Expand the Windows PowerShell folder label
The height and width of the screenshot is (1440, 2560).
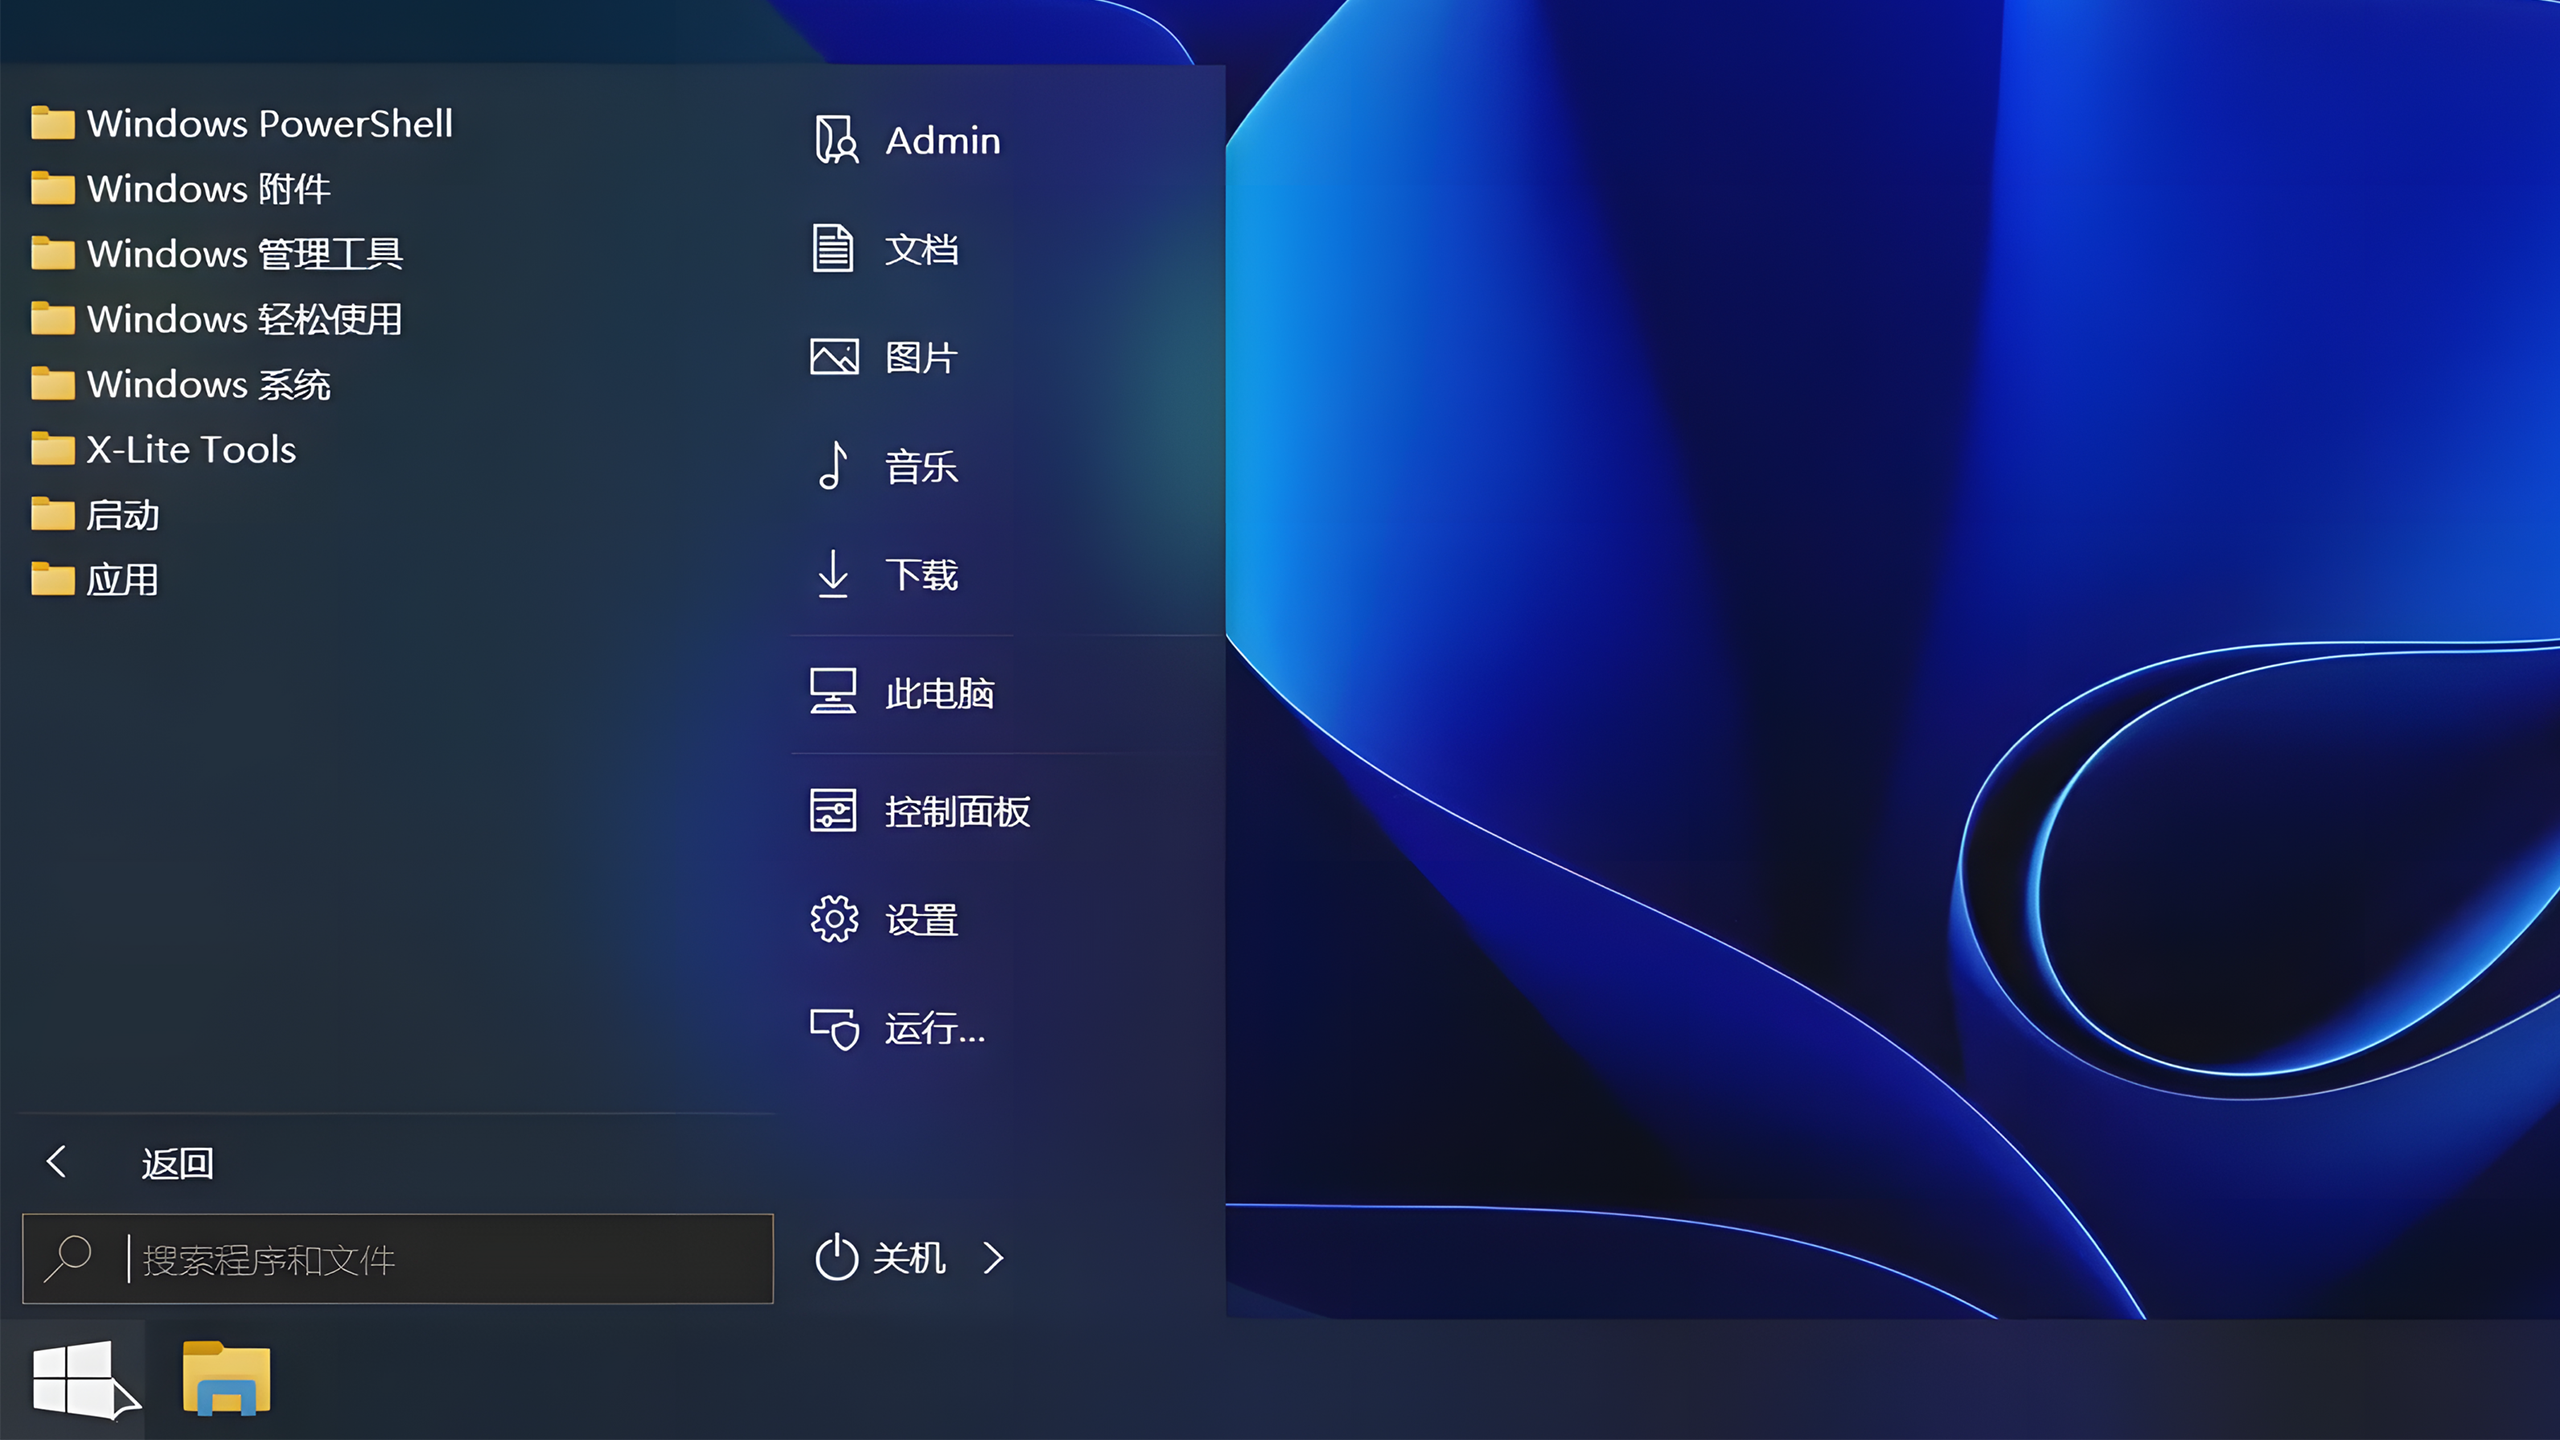270,124
